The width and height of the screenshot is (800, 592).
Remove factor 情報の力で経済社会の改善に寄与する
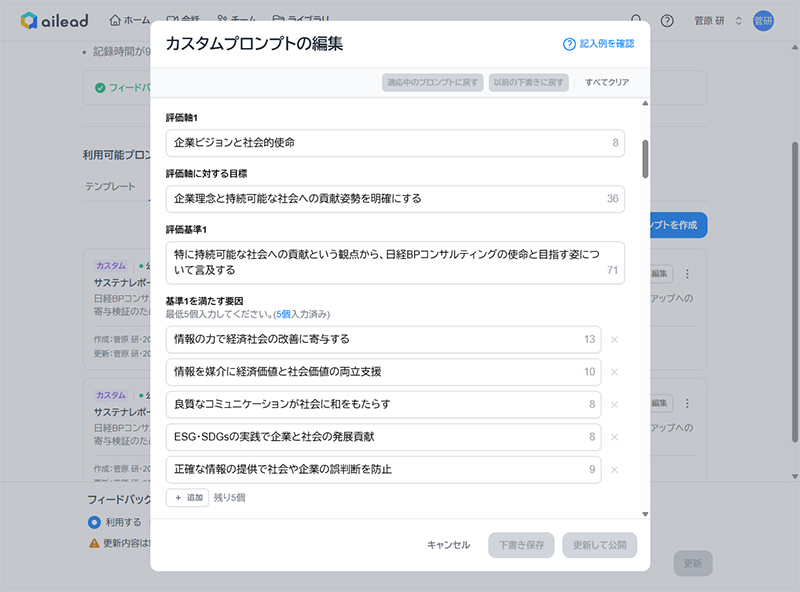click(x=614, y=340)
